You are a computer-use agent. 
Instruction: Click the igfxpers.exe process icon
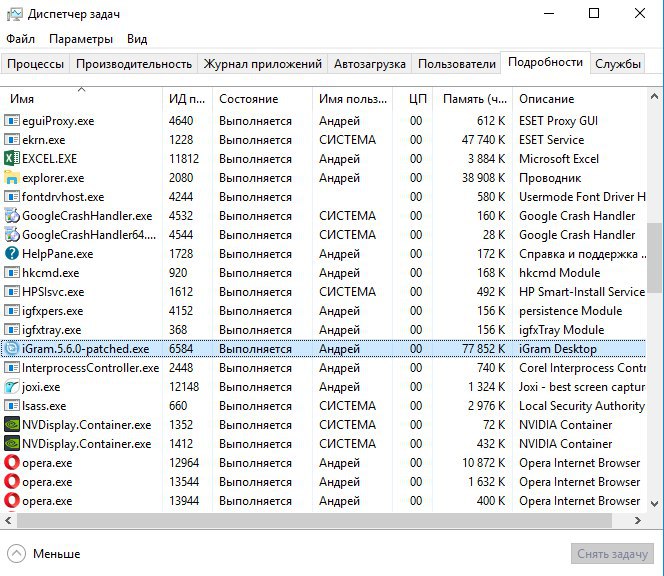pos(12,310)
